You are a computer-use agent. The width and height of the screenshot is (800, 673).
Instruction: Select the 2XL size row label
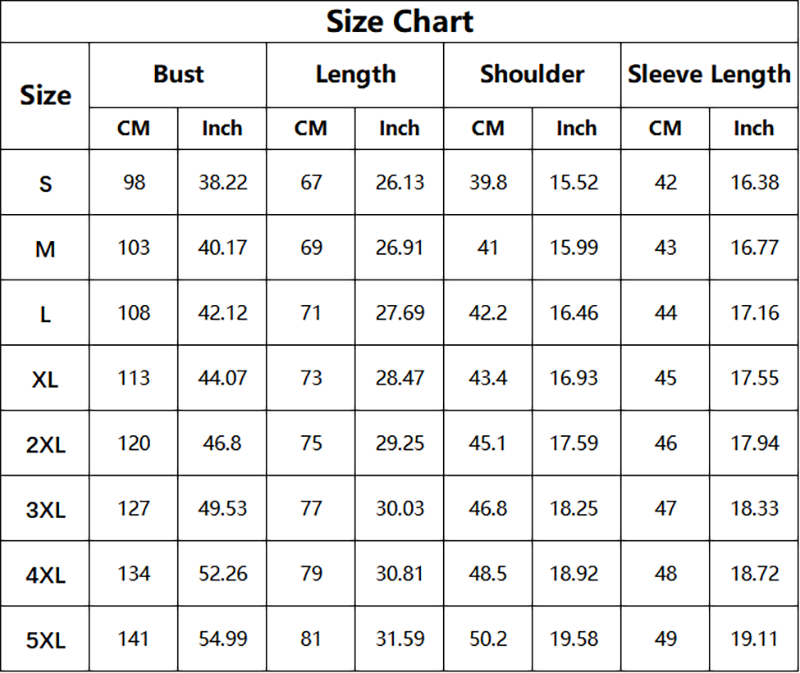tap(46, 445)
